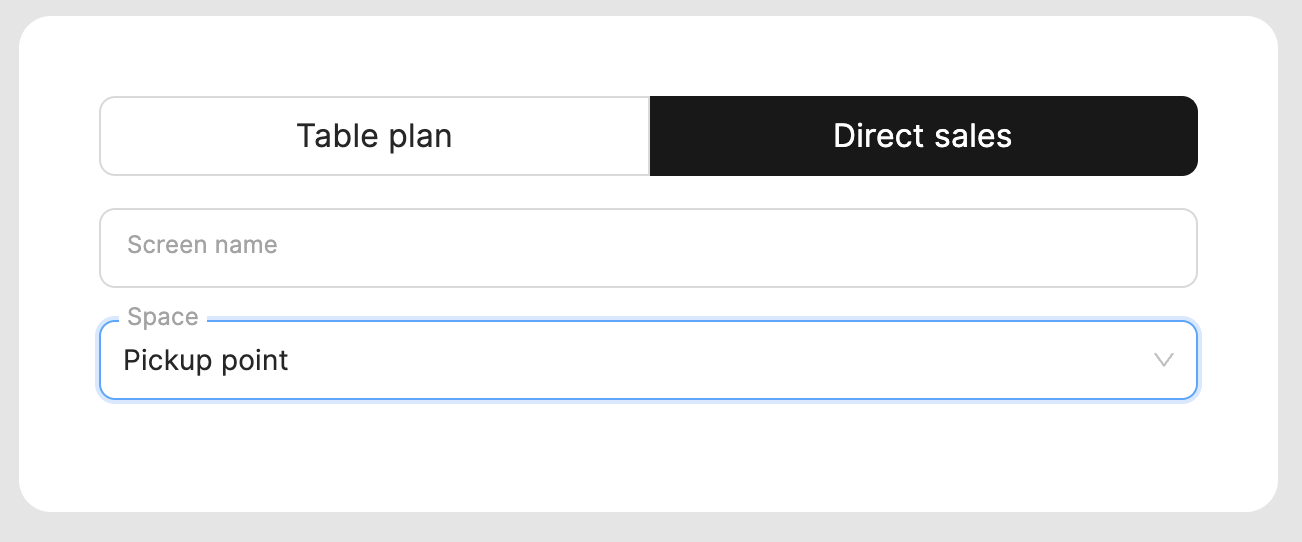This screenshot has height=542, width=1302.
Task: Expand the Pickup point selection list
Action: point(648,360)
